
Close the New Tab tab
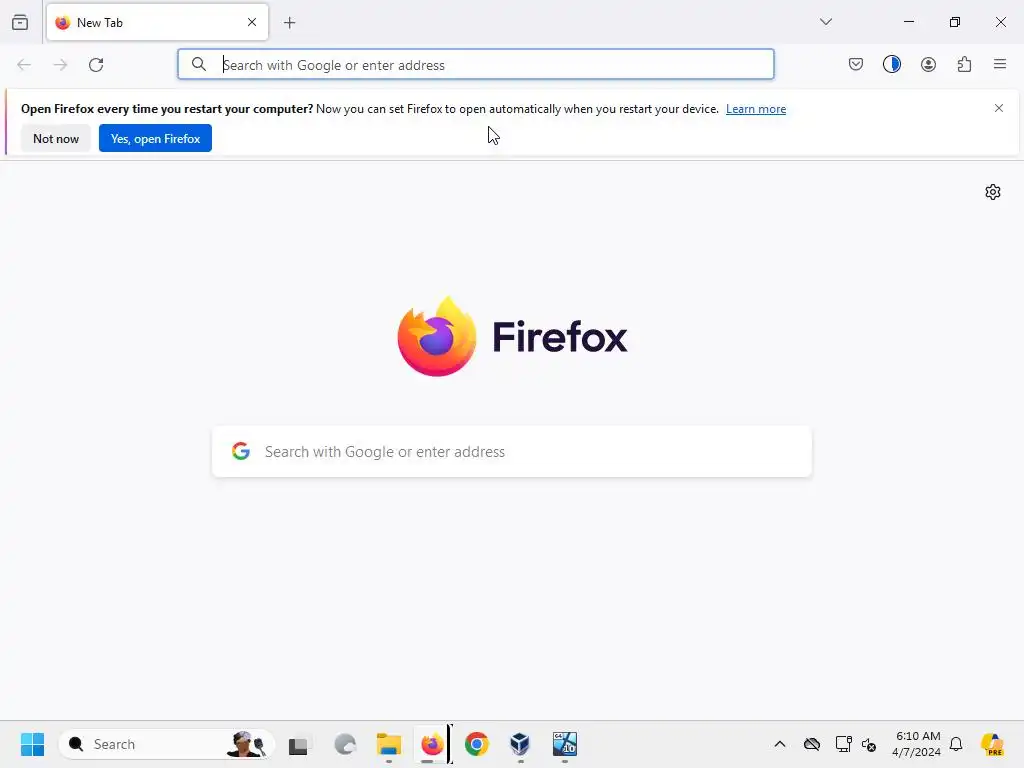click(252, 22)
